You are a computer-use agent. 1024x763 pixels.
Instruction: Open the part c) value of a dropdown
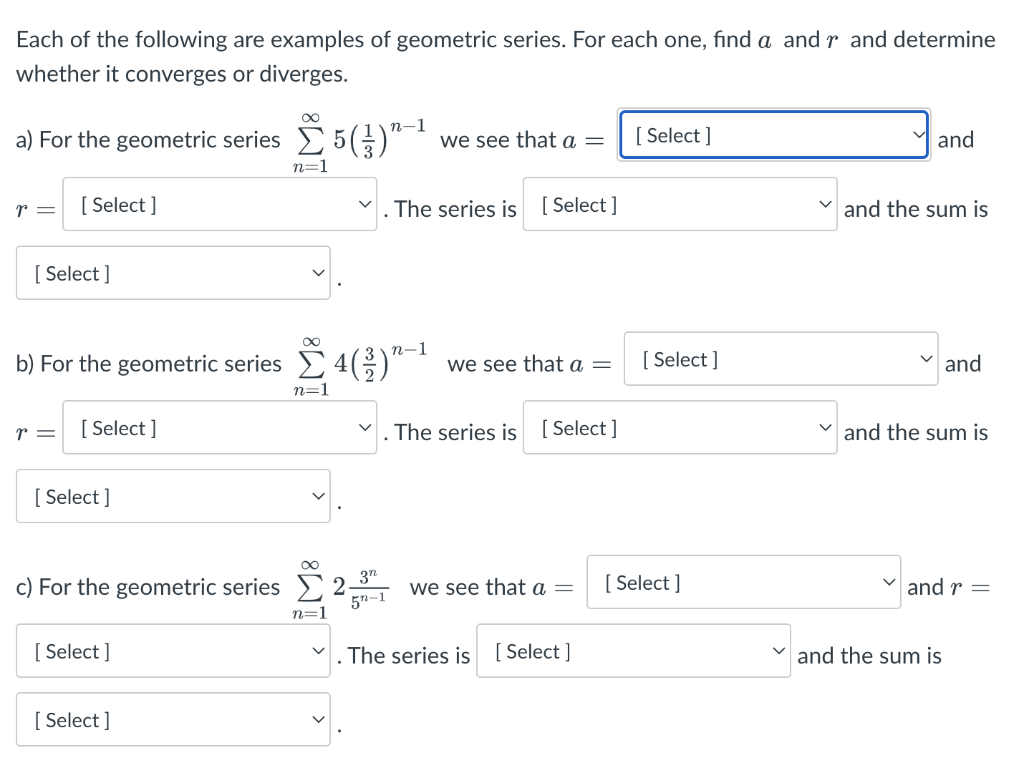(743, 582)
